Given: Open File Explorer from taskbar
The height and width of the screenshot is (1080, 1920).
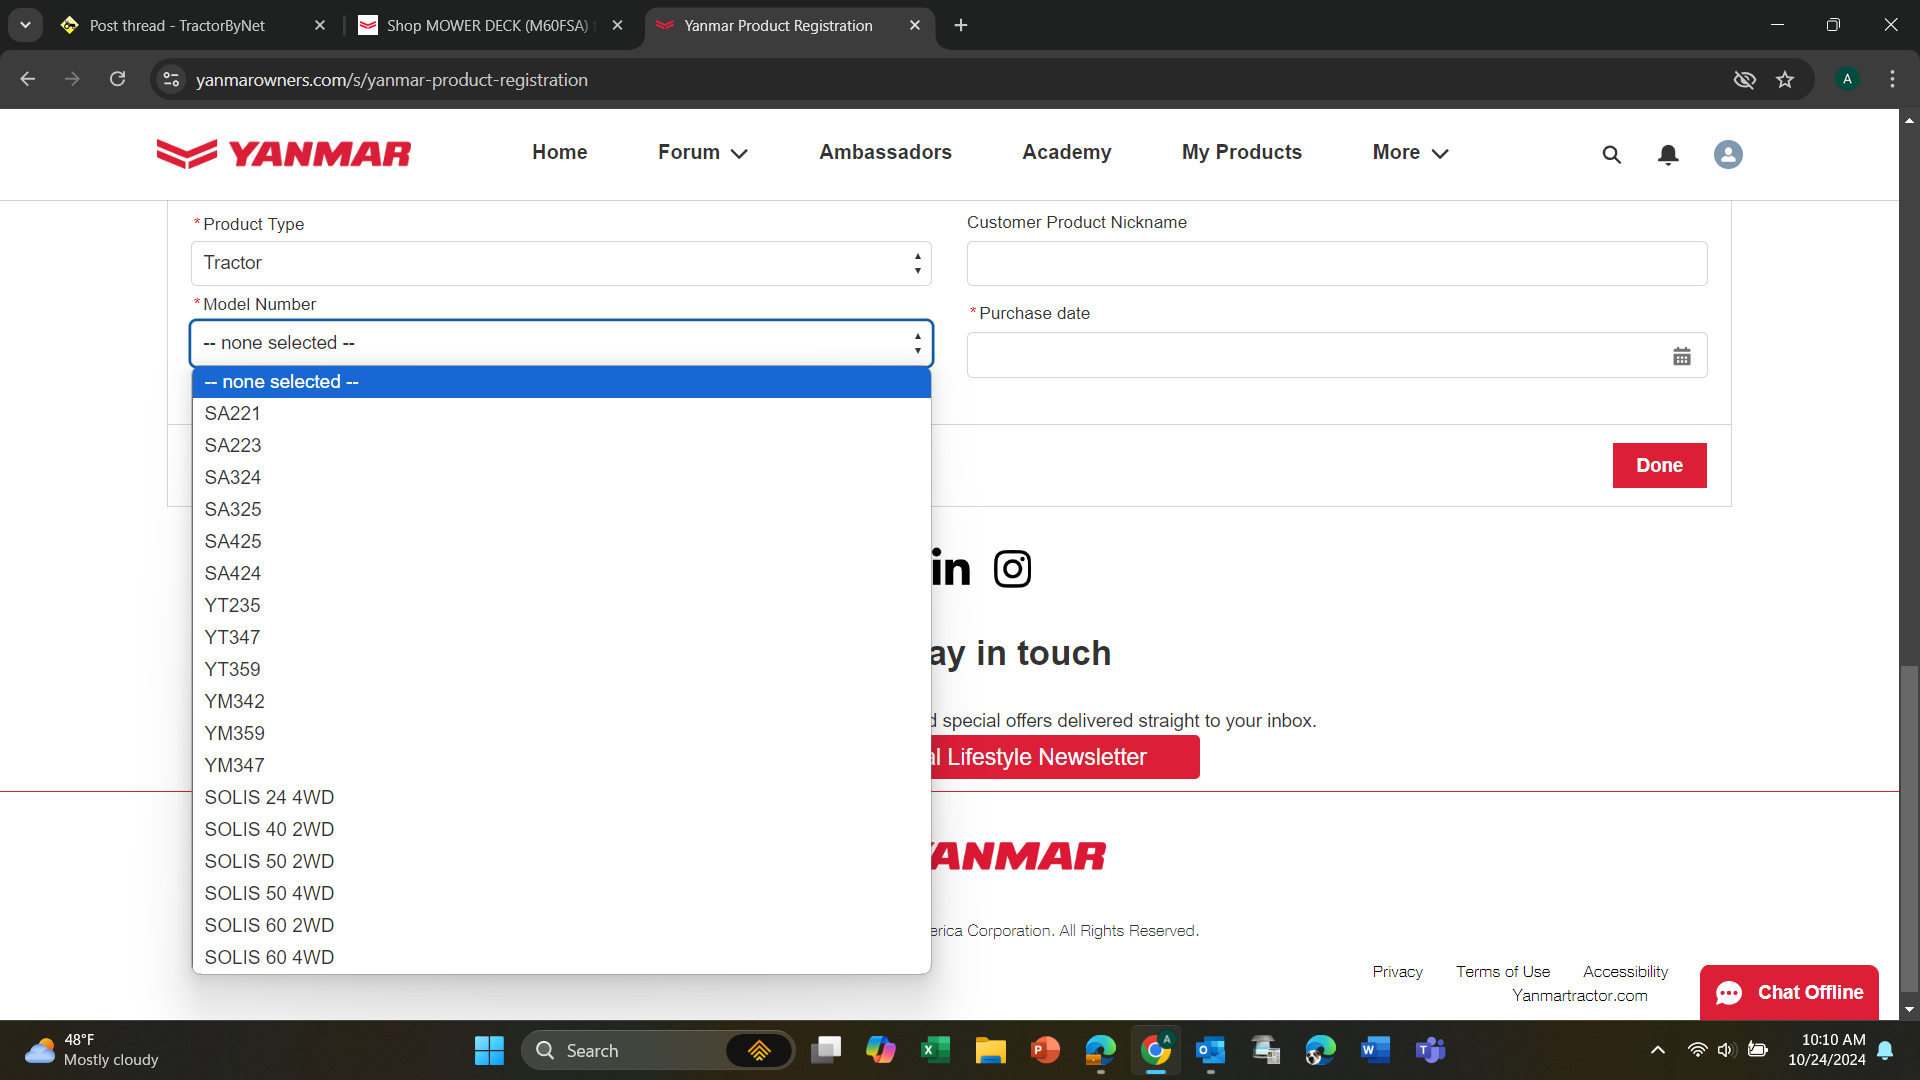Looking at the screenshot, I should click(990, 1050).
